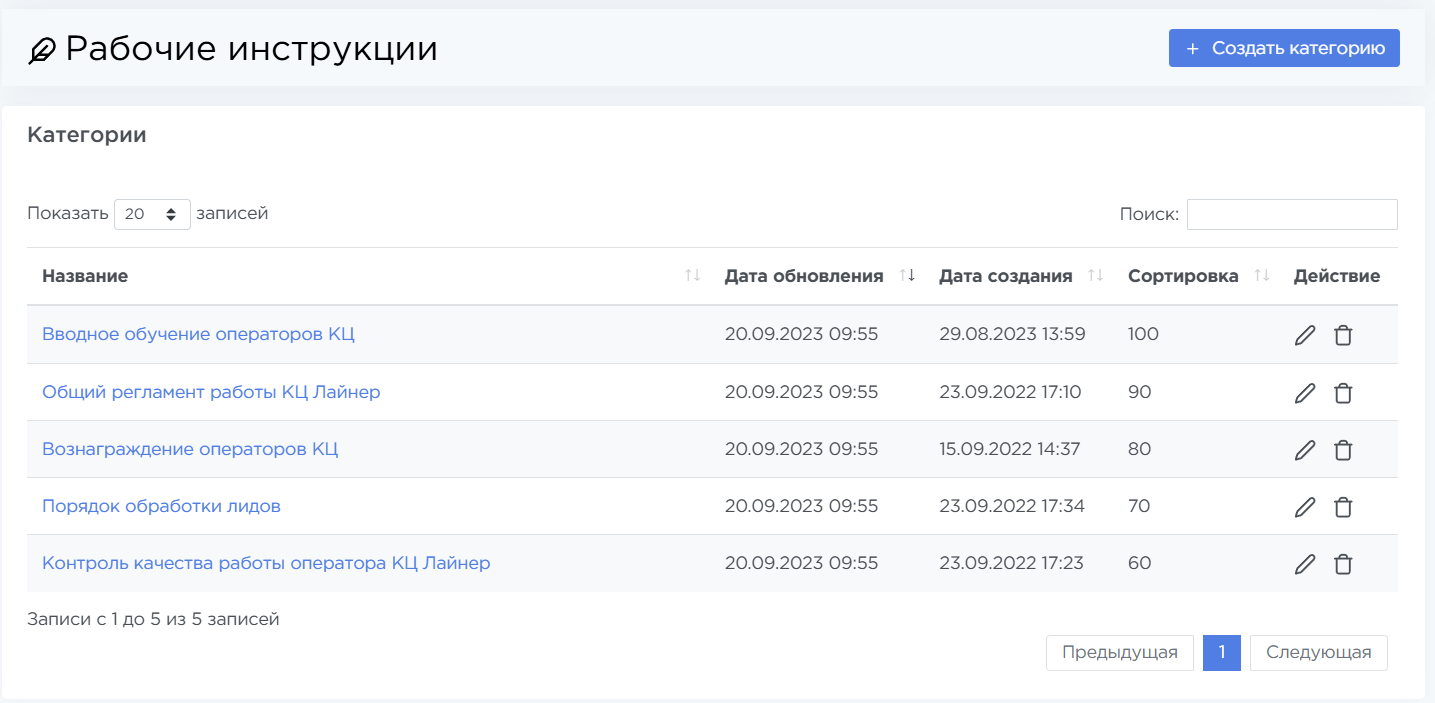The image size is (1435, 703).
Task: Sort table by Название column
Action: click(85, 276)
